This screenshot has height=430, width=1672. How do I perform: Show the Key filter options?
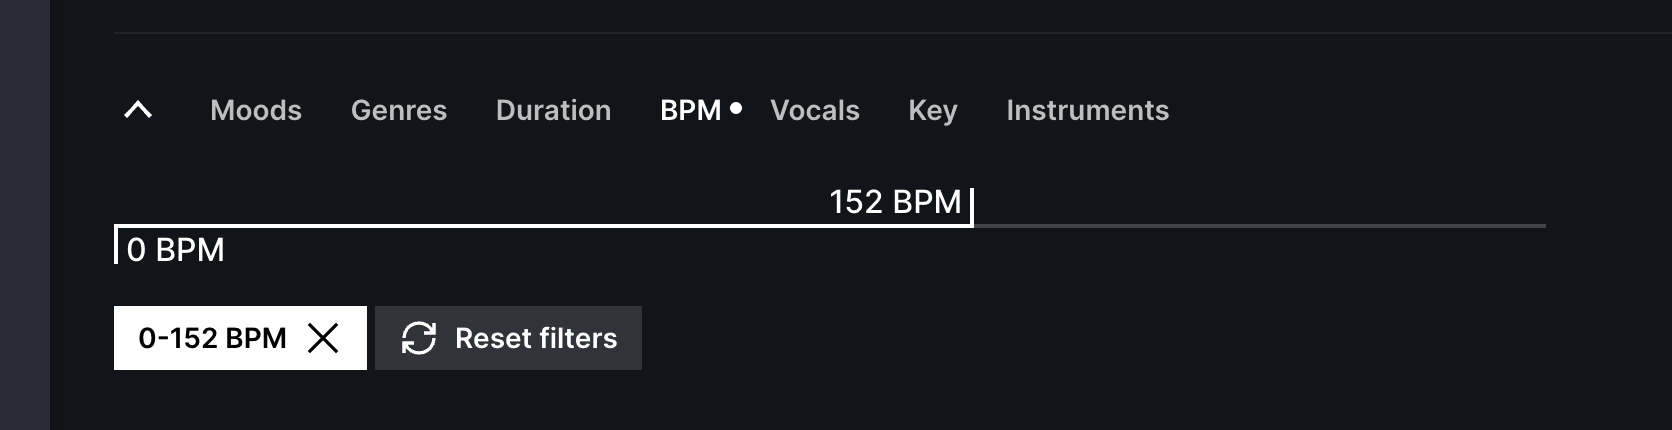933,110
